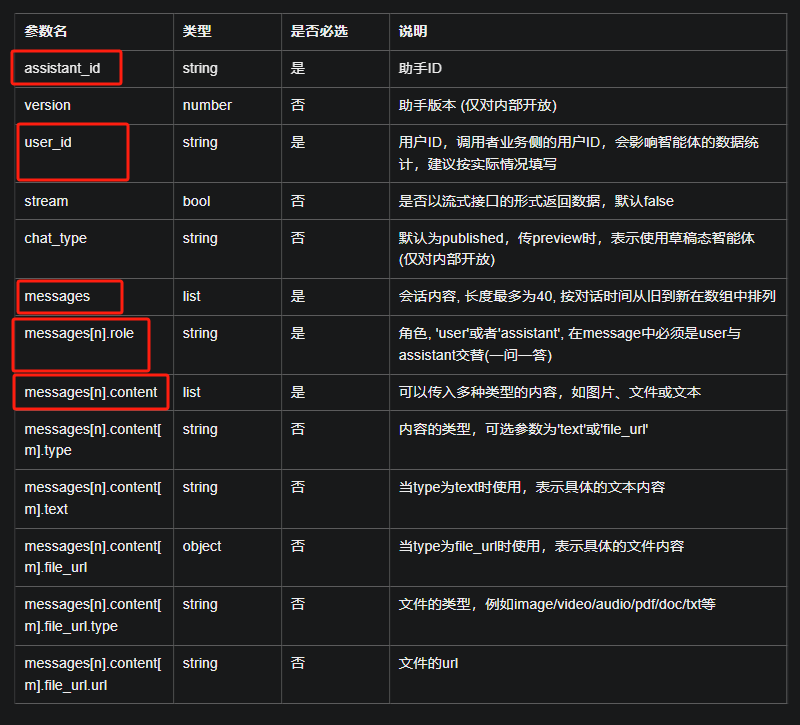Click the string type in assistant_id row
The width and height of the screenshot is (800, 725).
click(200, 68)
